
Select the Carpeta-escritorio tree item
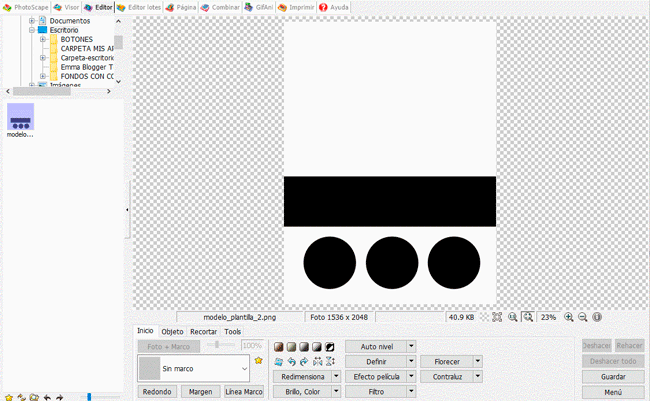87,58
